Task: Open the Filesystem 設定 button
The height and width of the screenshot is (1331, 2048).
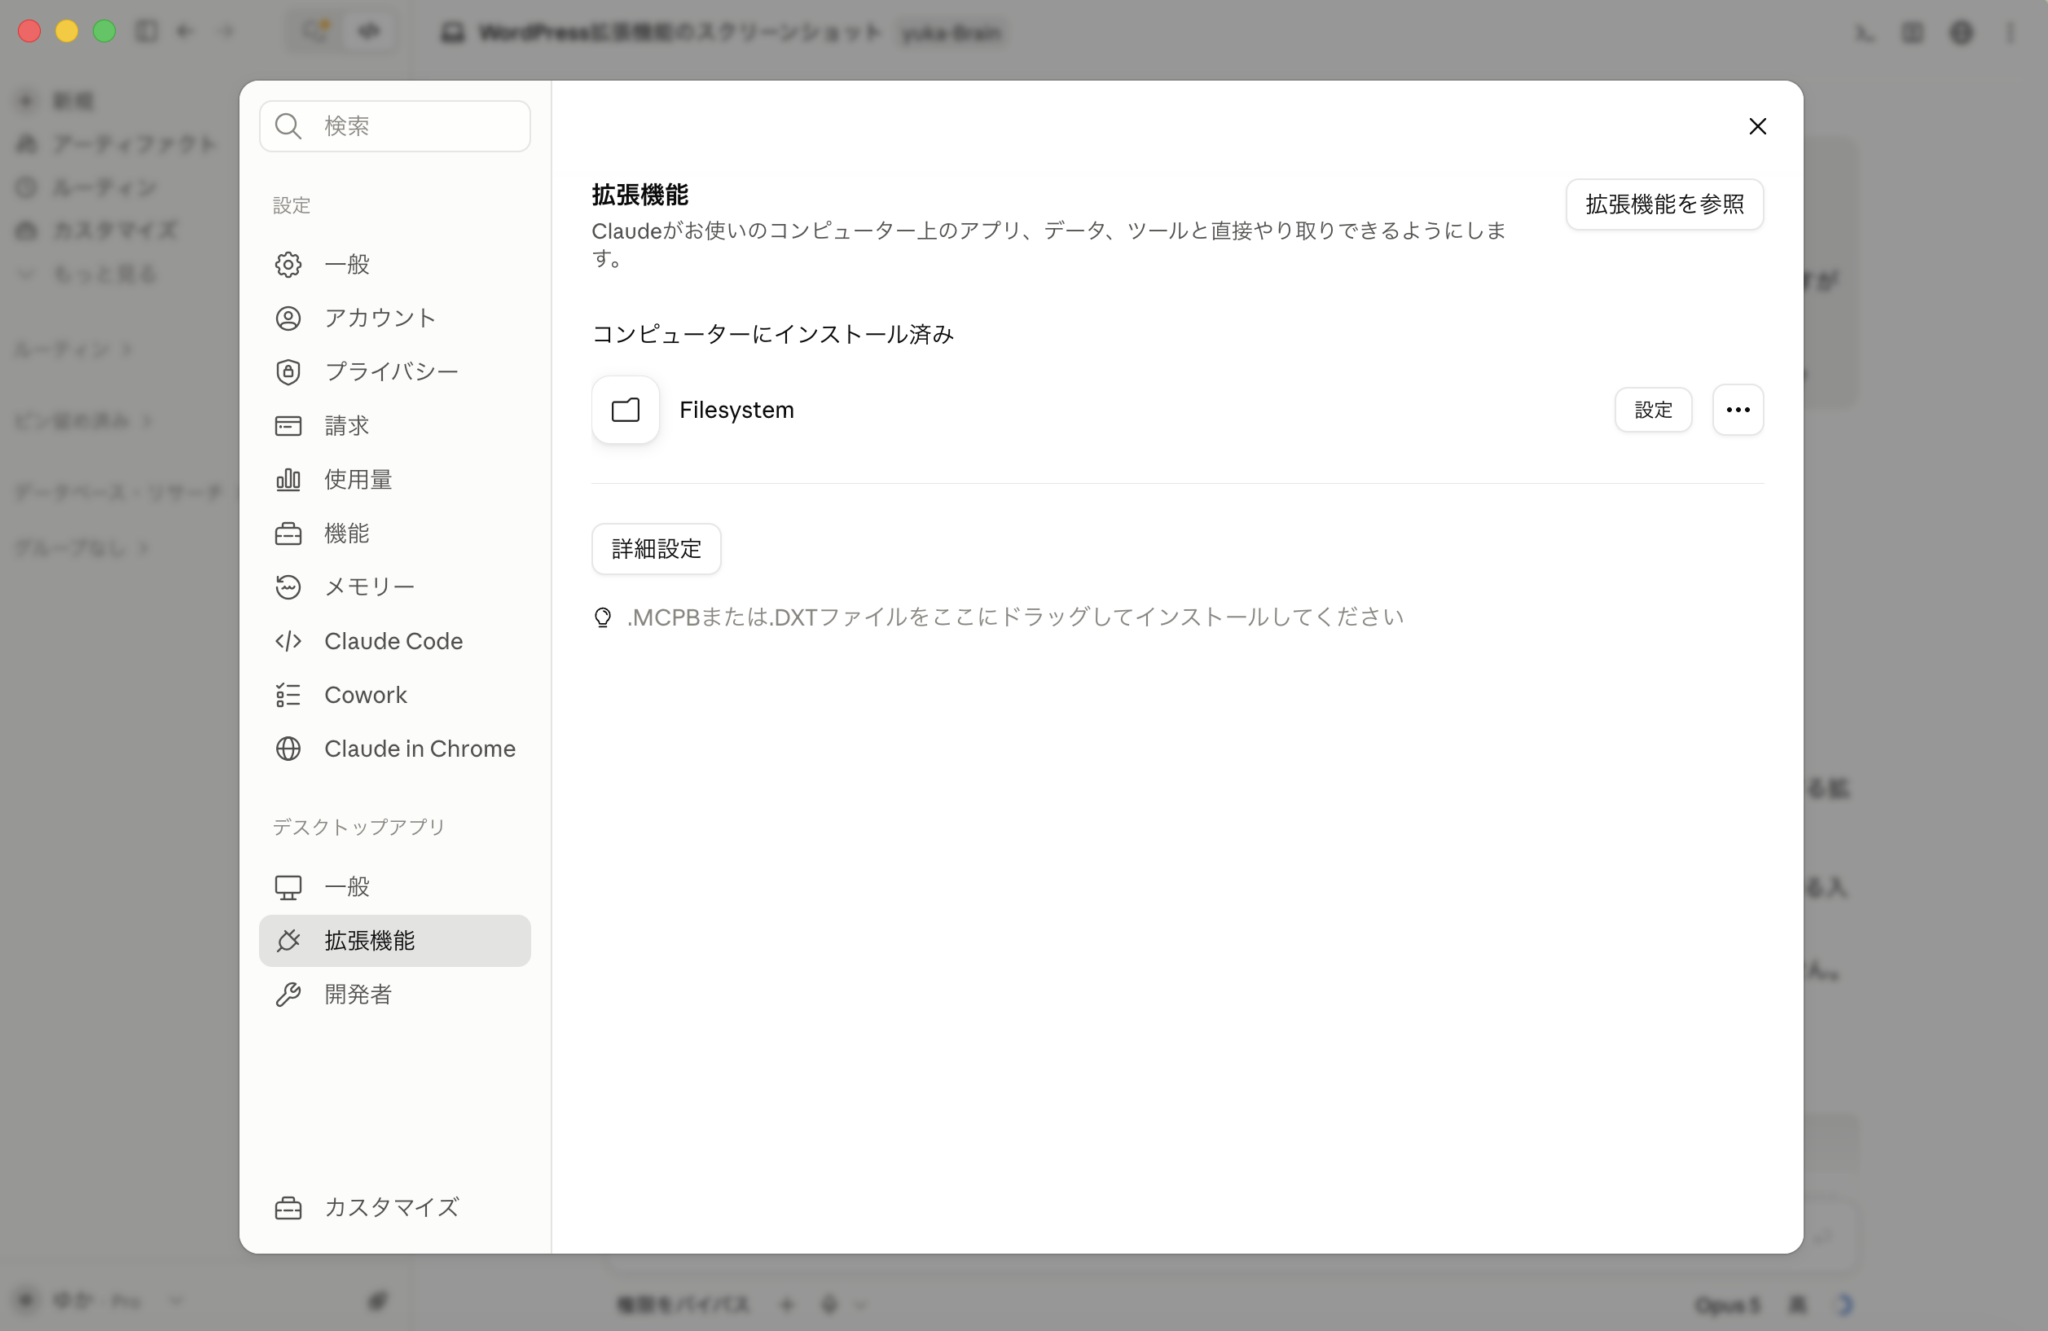Action: pyautogui.click(x=1653, y=410)
